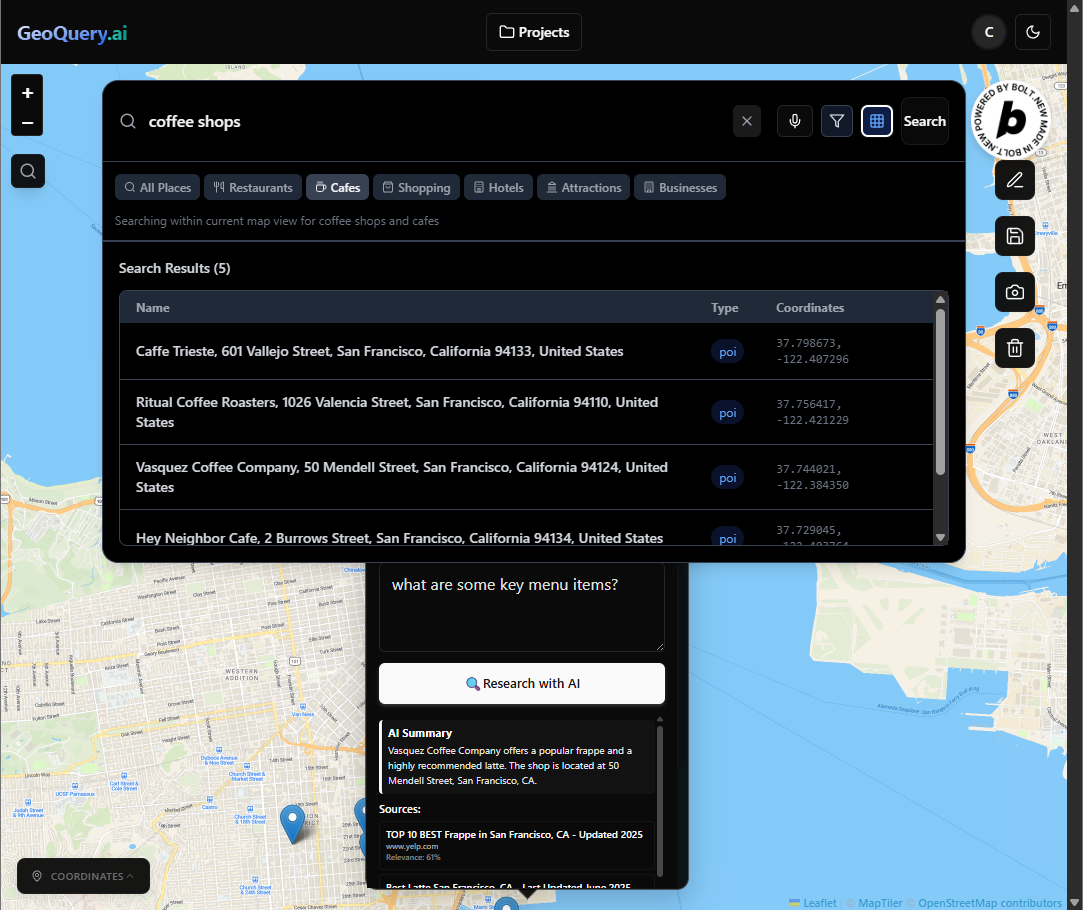1083x910 pixels.
Task: Zoom in the map with plus button
Action: [27, 93]
